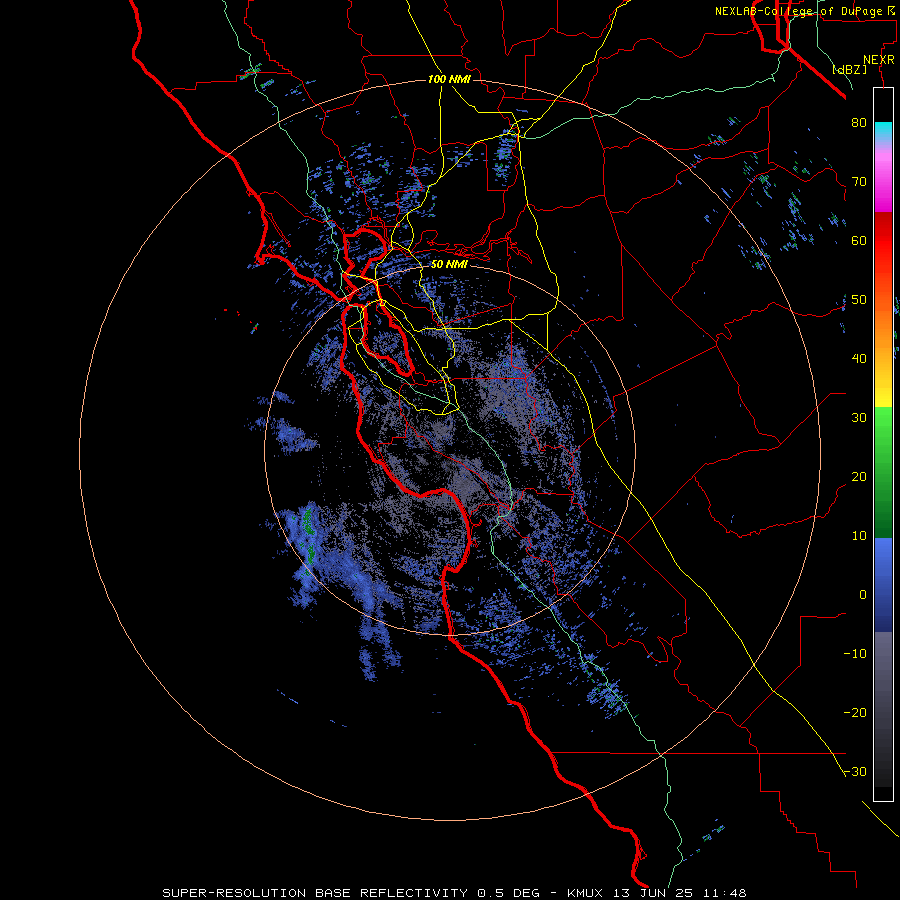Click the 50 dBZ scale label
This screenshot has width=900, height=900.
pyautogui.click(x=859, y=300)
